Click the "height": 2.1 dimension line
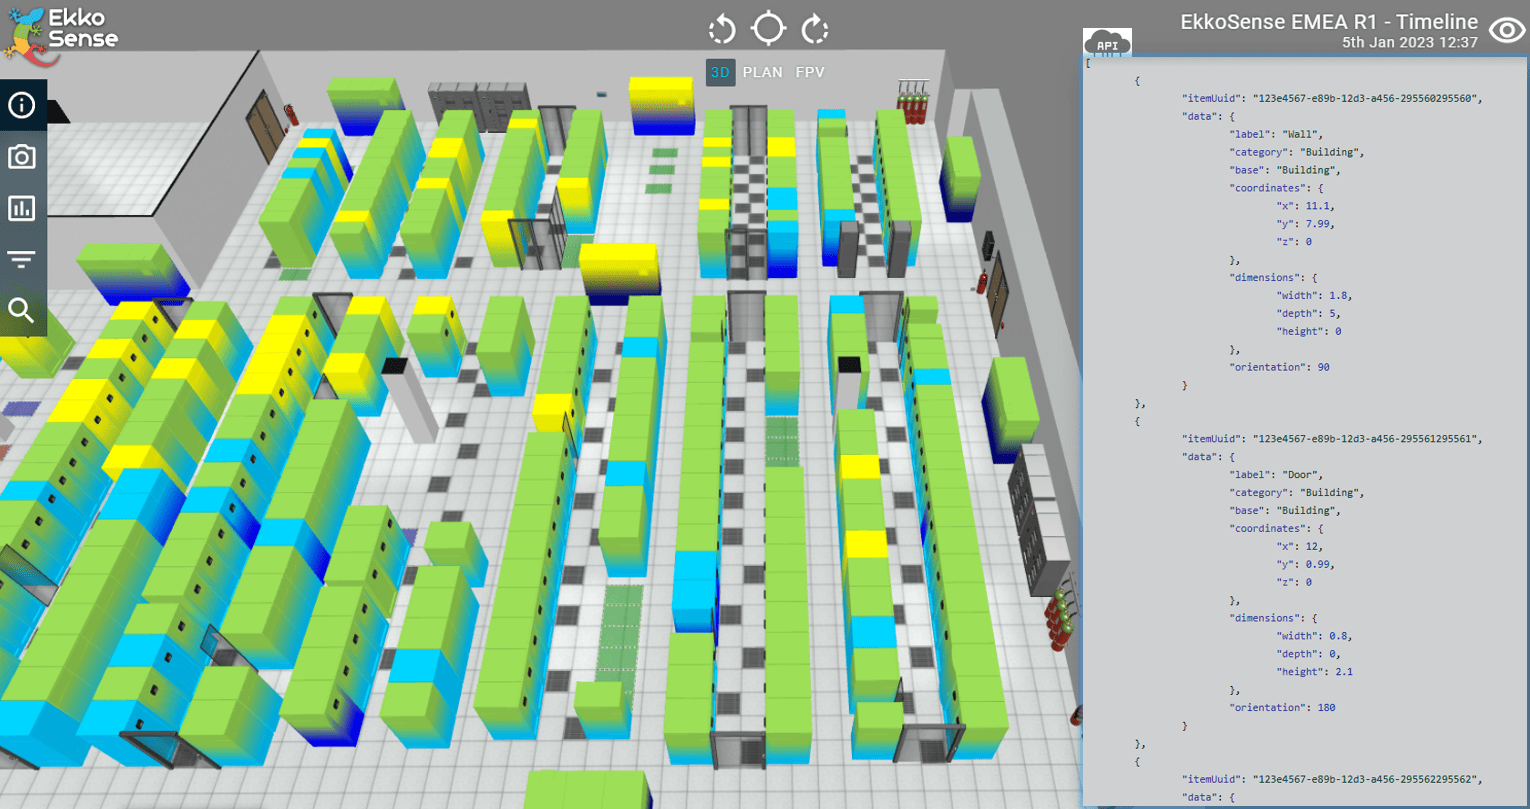Screen dimensions: 1530x809 (1315, 672)
